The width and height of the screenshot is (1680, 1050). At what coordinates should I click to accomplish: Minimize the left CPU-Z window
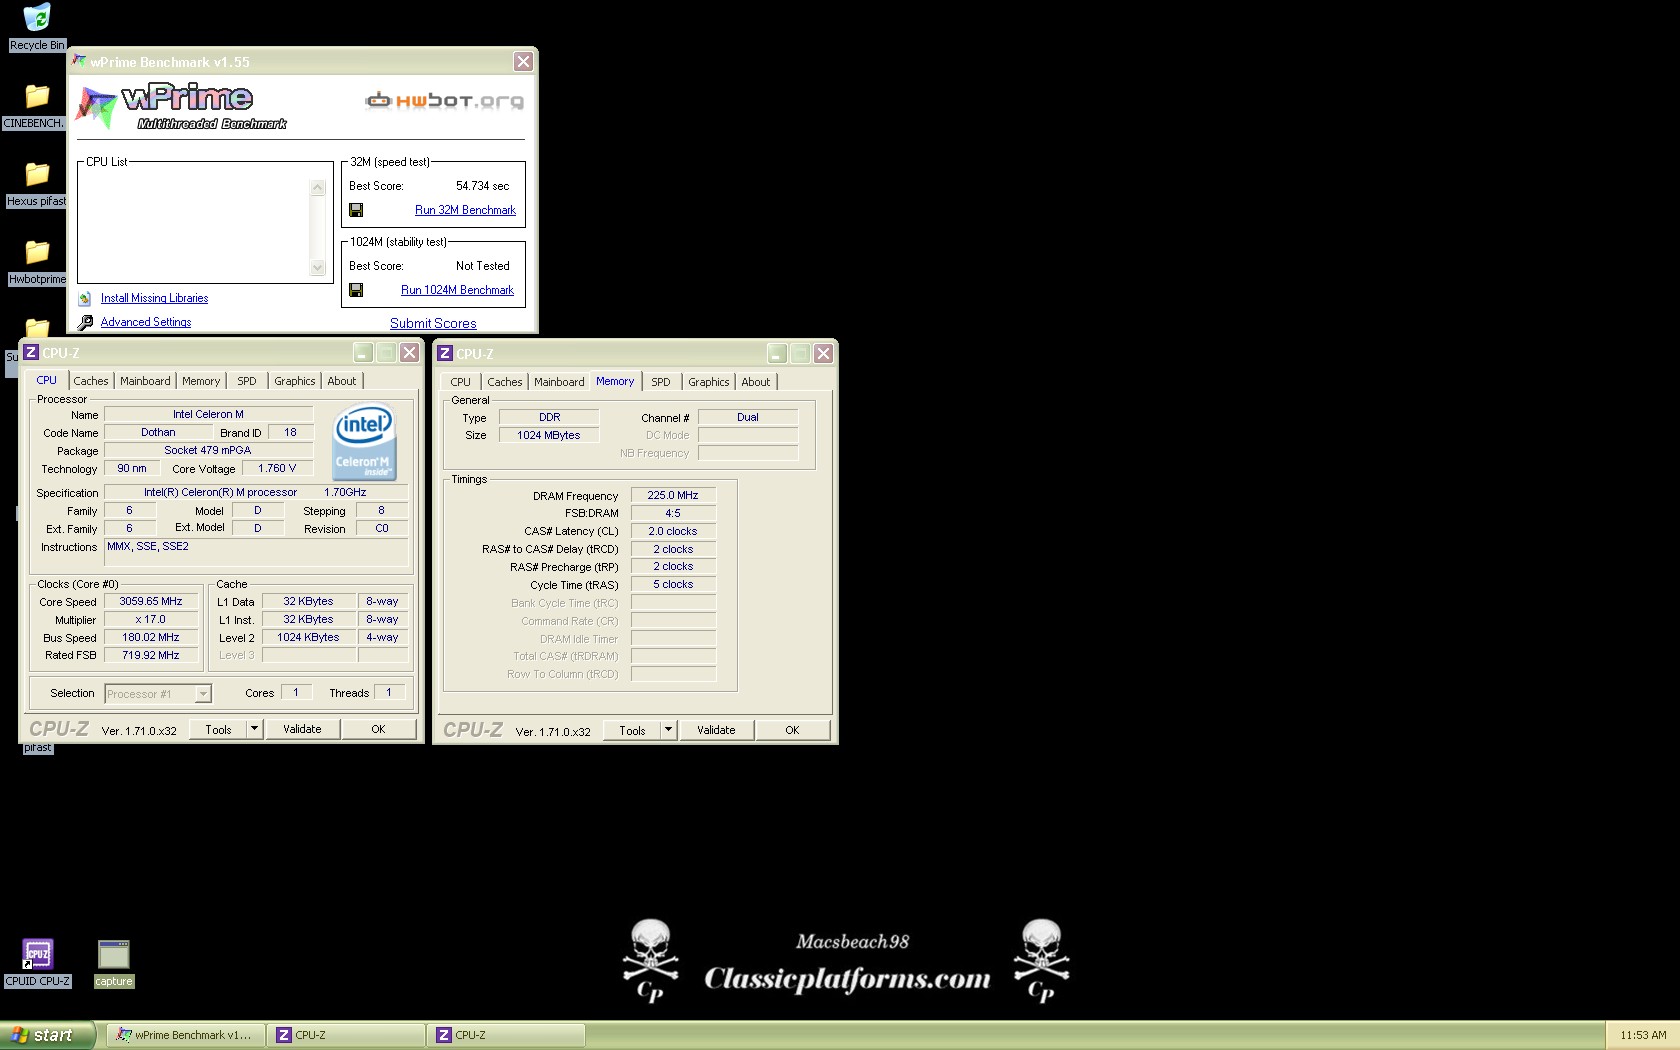coord(363,352)
